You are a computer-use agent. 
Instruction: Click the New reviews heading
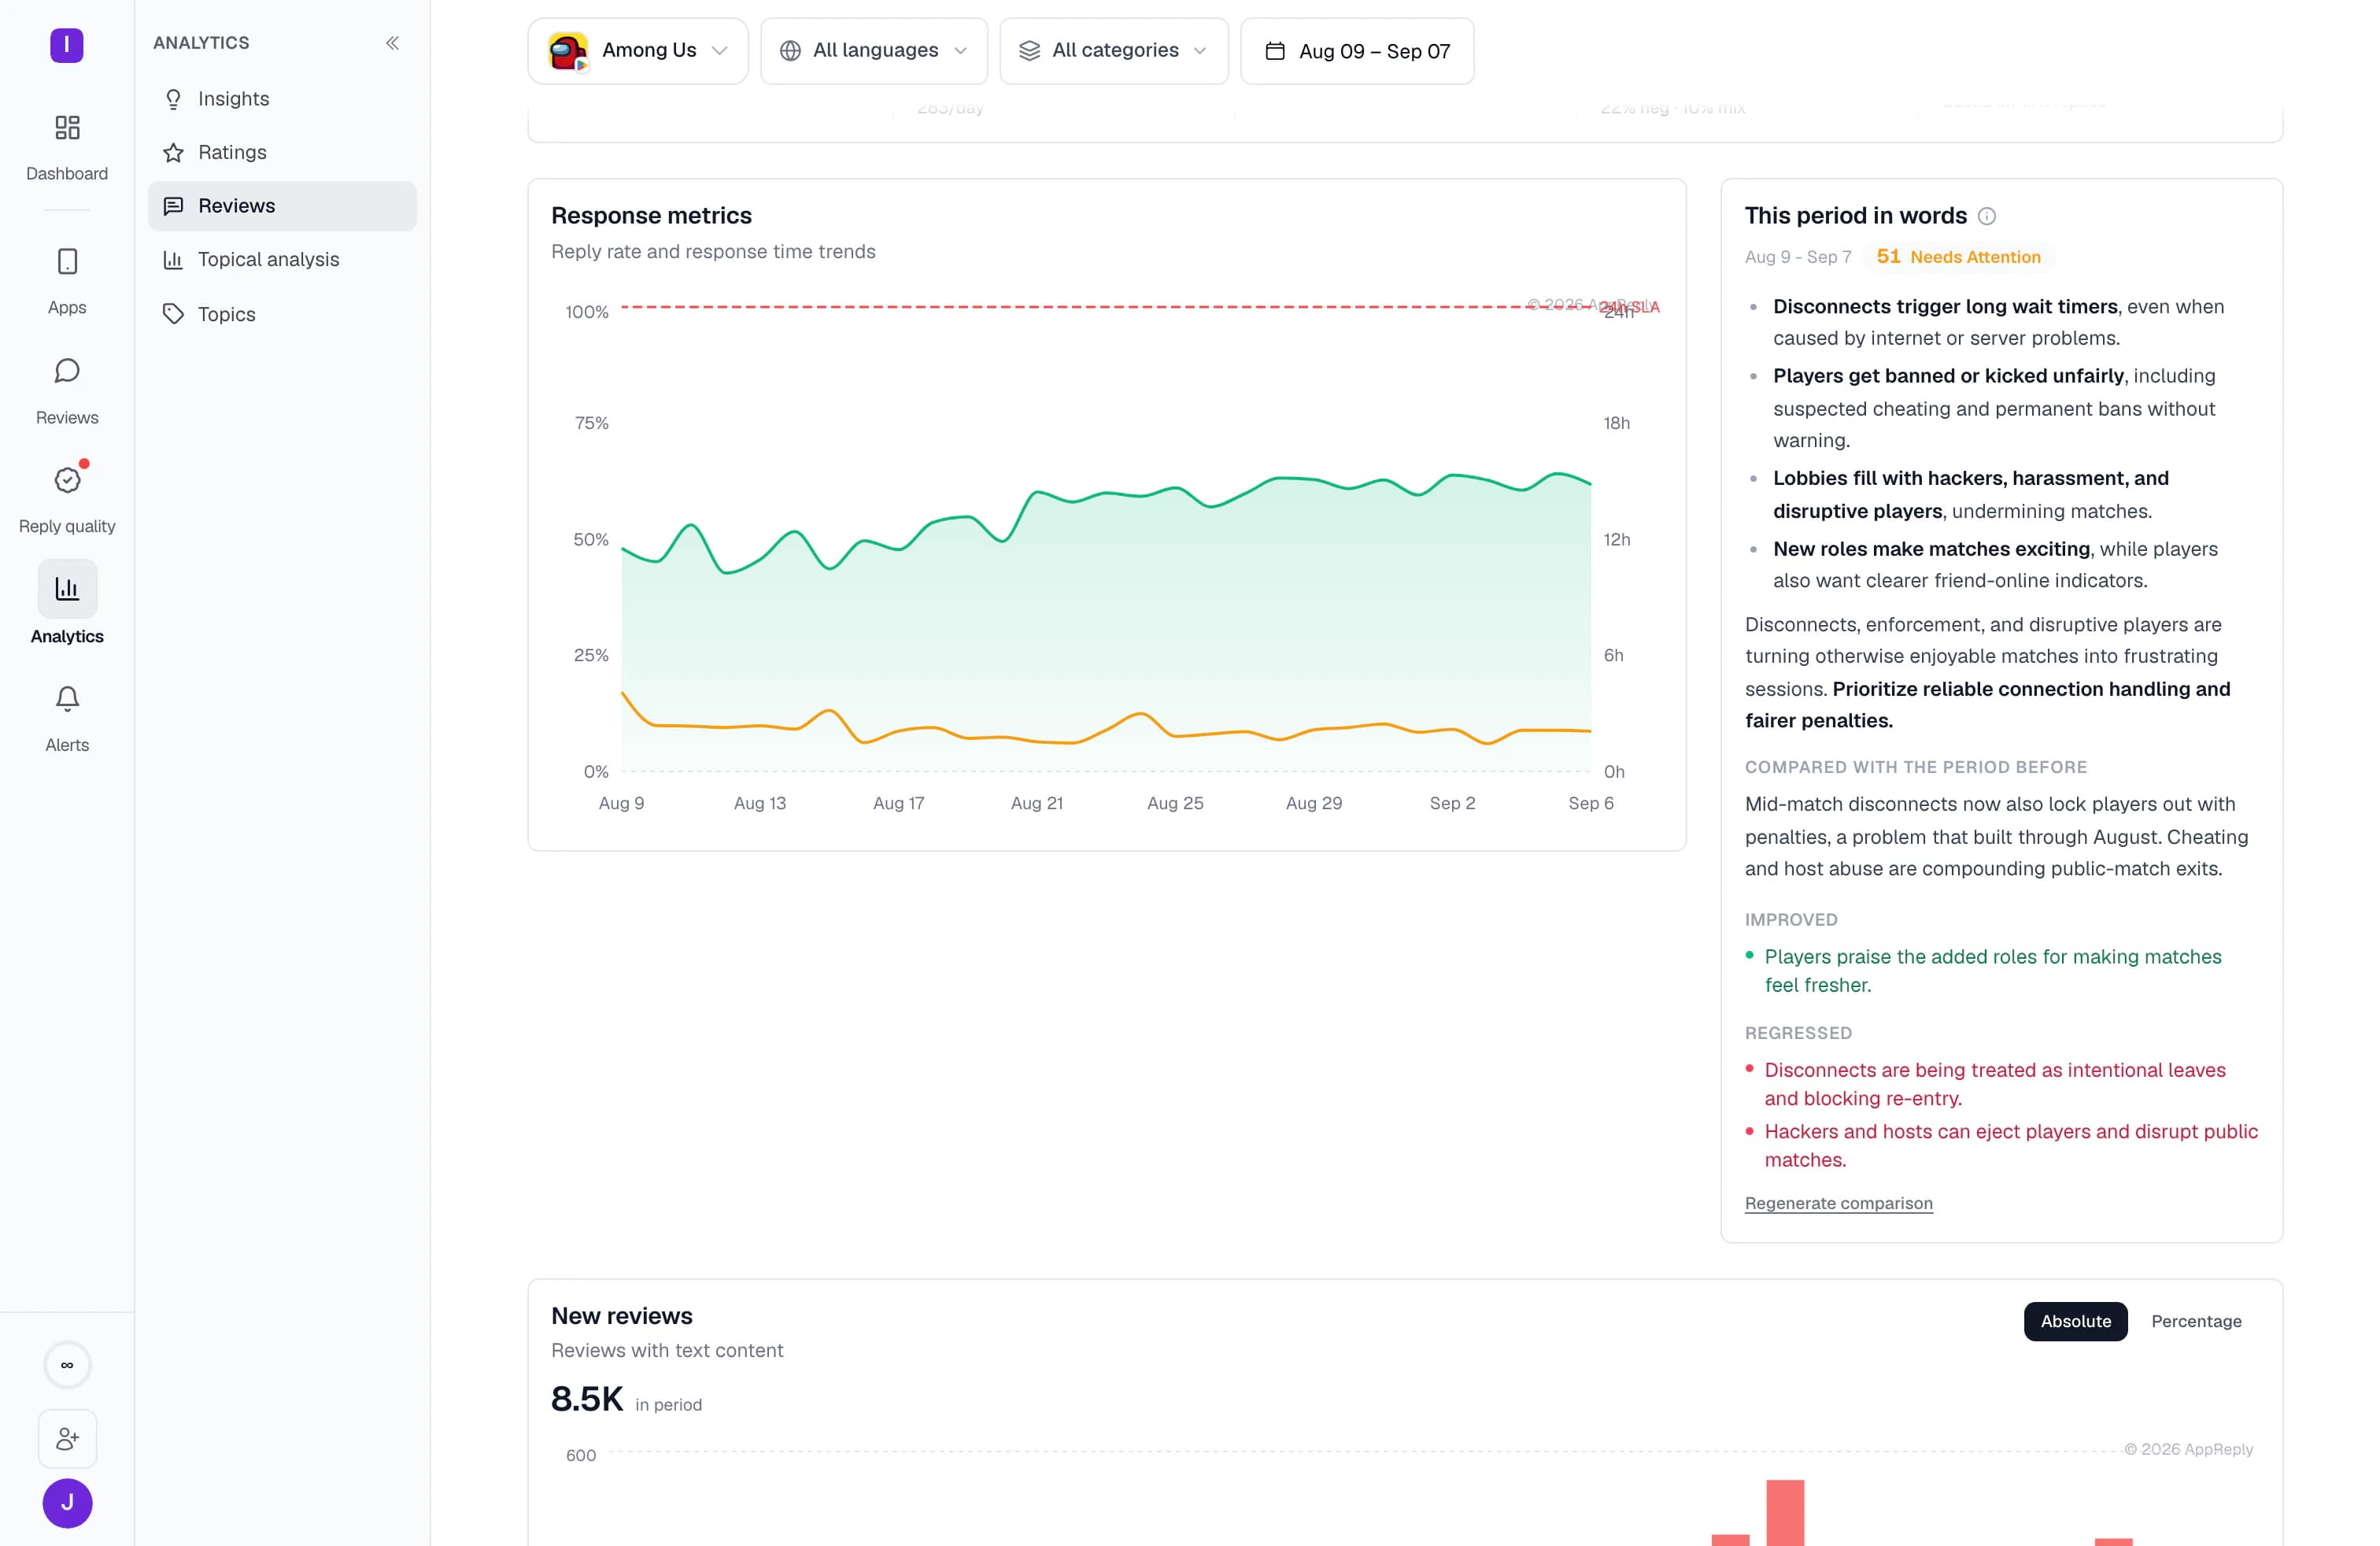tap(621, 1316)
